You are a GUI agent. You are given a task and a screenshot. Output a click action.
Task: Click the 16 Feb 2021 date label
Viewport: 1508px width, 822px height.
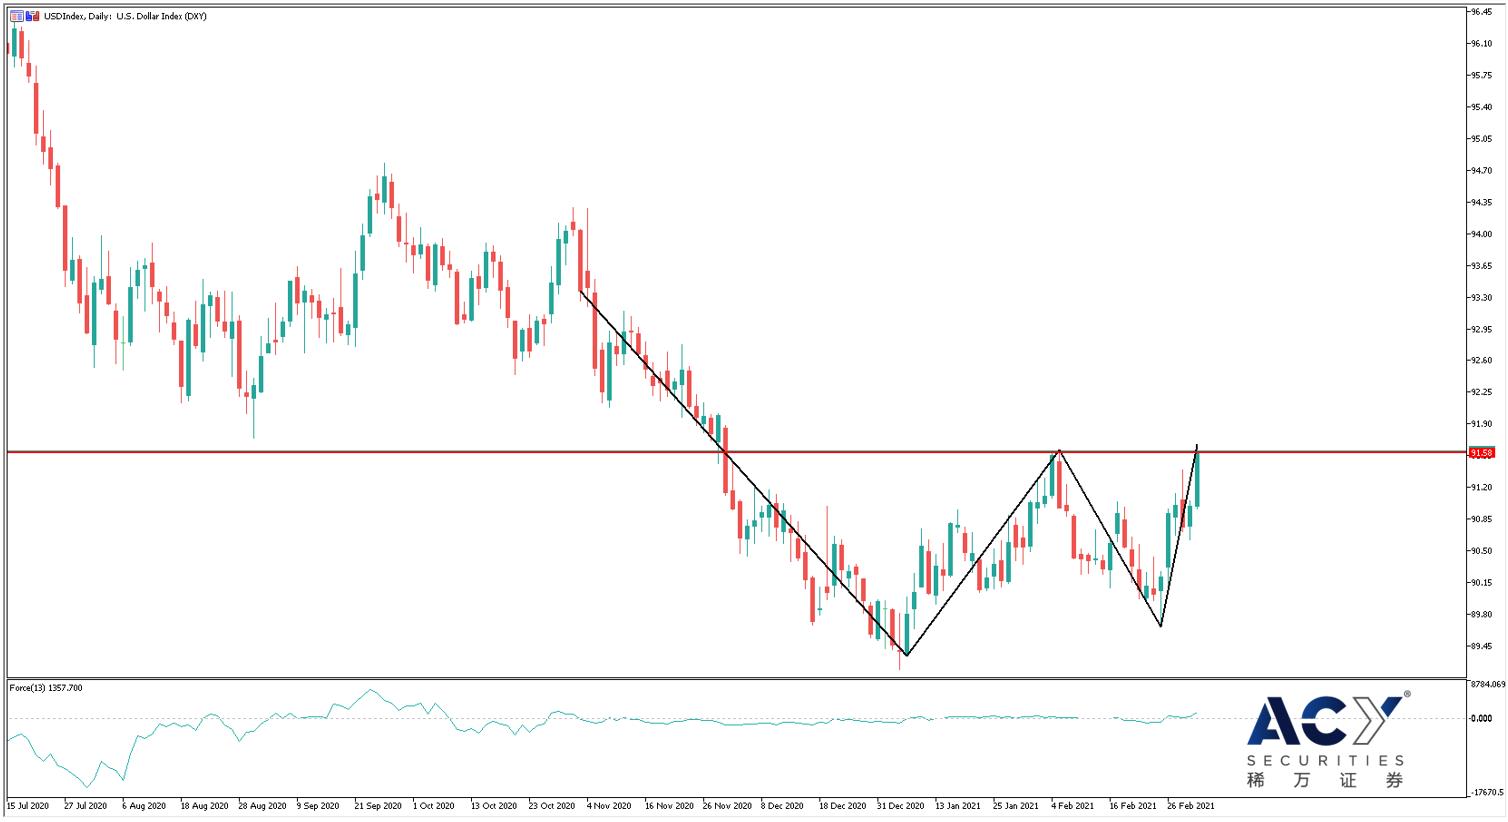tap(1133, 805)
